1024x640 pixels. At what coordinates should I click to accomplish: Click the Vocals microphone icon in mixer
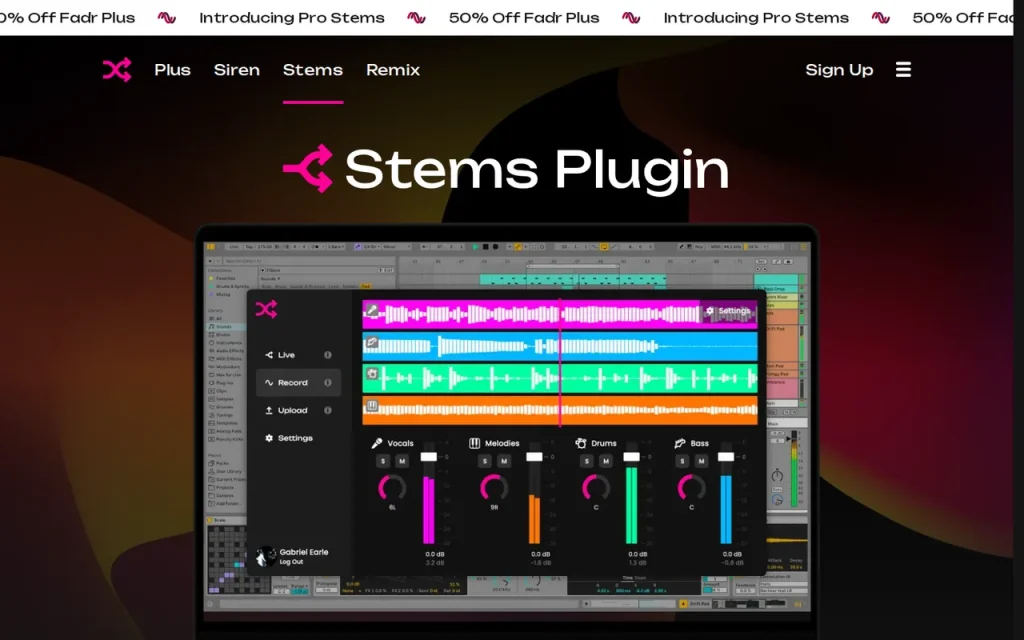[377, 443]
